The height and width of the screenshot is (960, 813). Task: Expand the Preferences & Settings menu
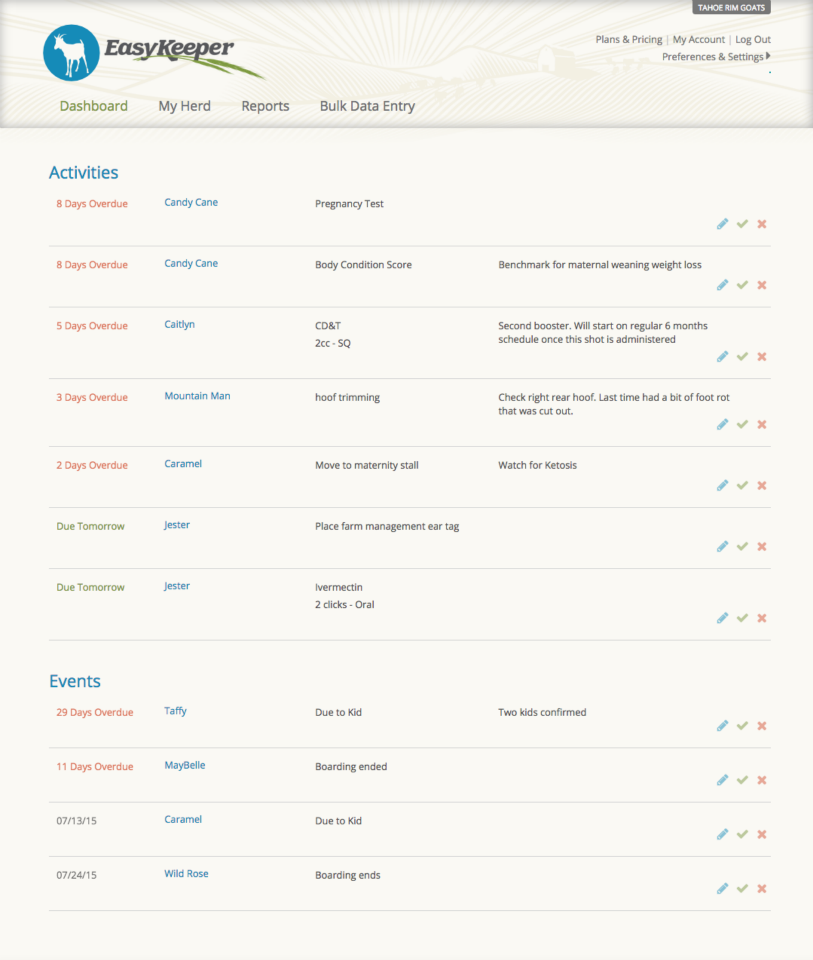pos(715,57)
